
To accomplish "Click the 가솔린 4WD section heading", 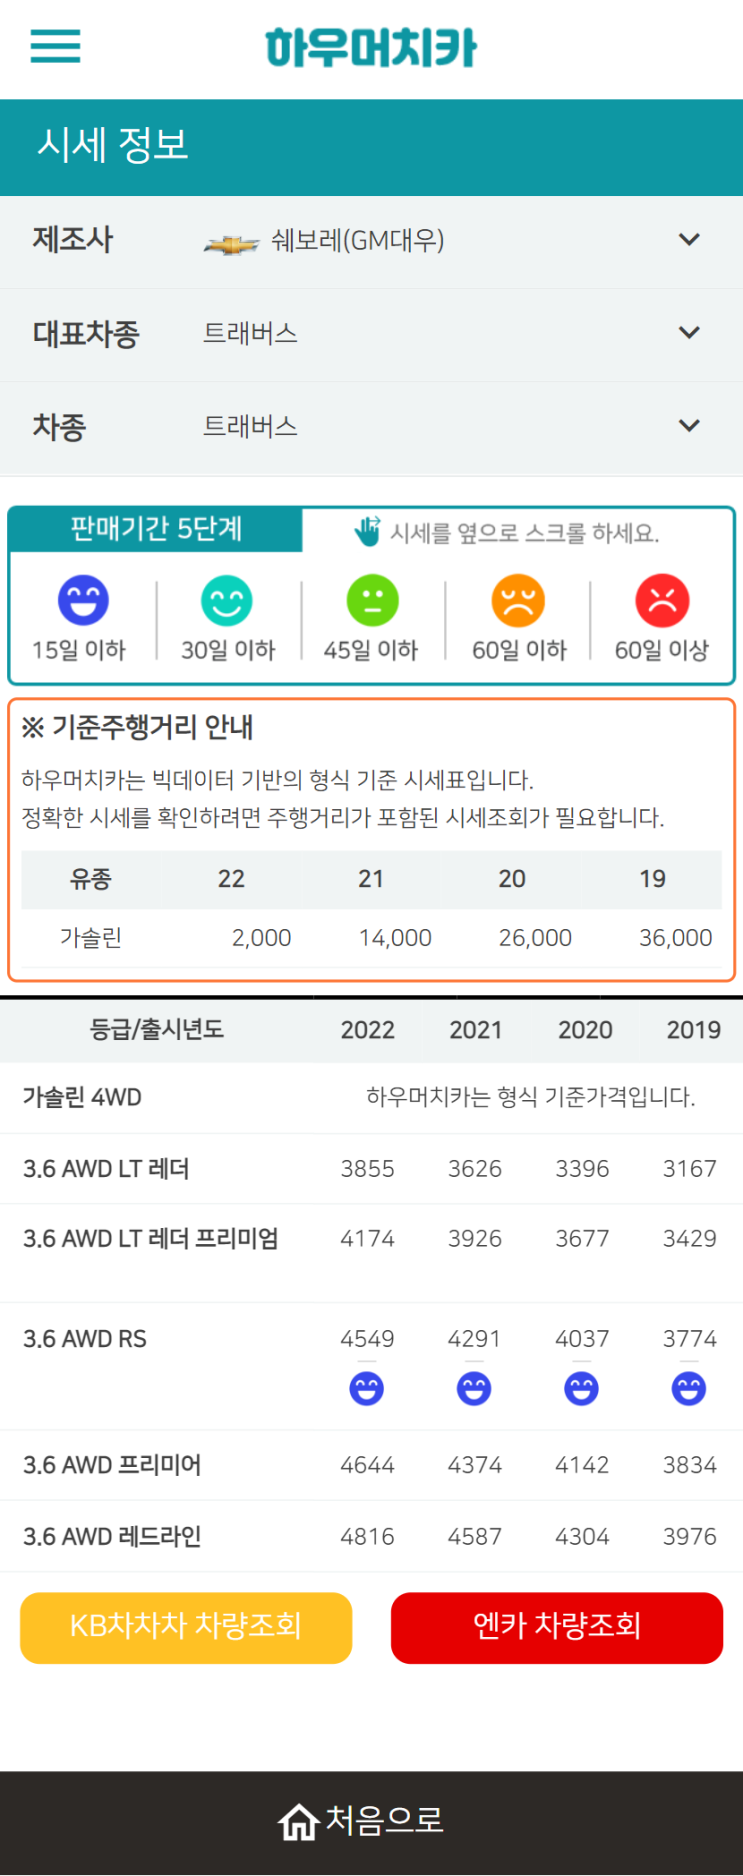I will click(x=82, y=1097).
